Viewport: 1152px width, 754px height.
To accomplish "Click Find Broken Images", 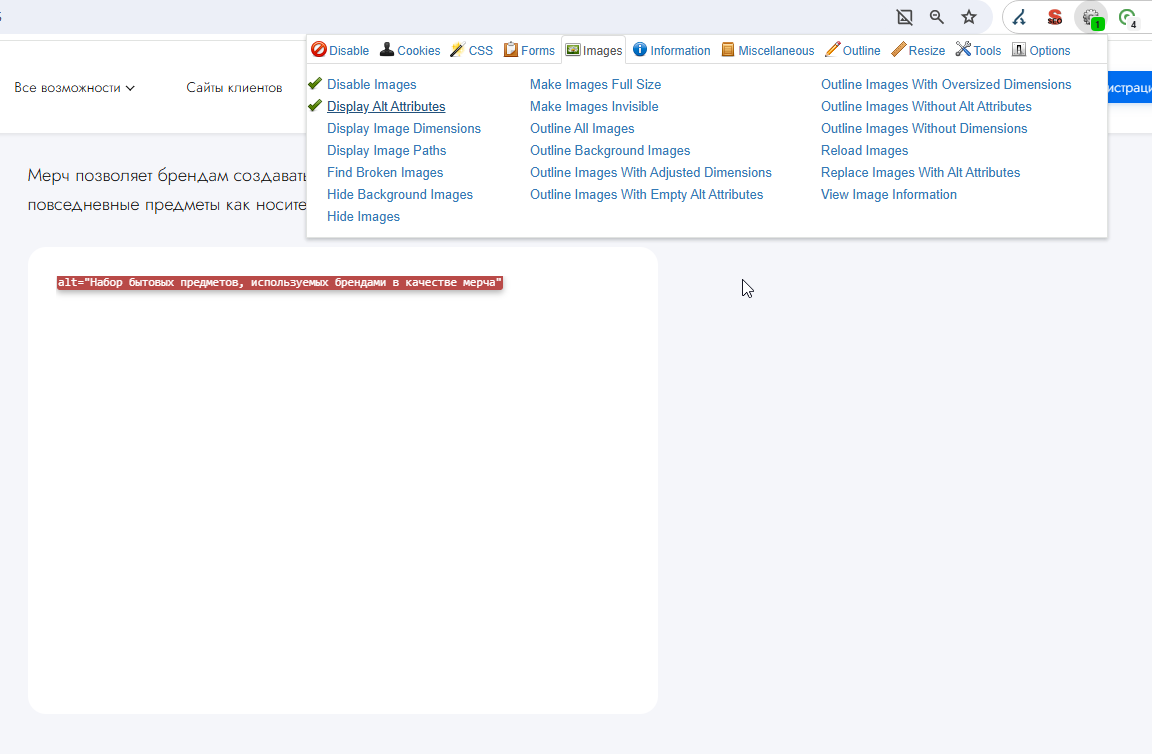I will 385,173.
